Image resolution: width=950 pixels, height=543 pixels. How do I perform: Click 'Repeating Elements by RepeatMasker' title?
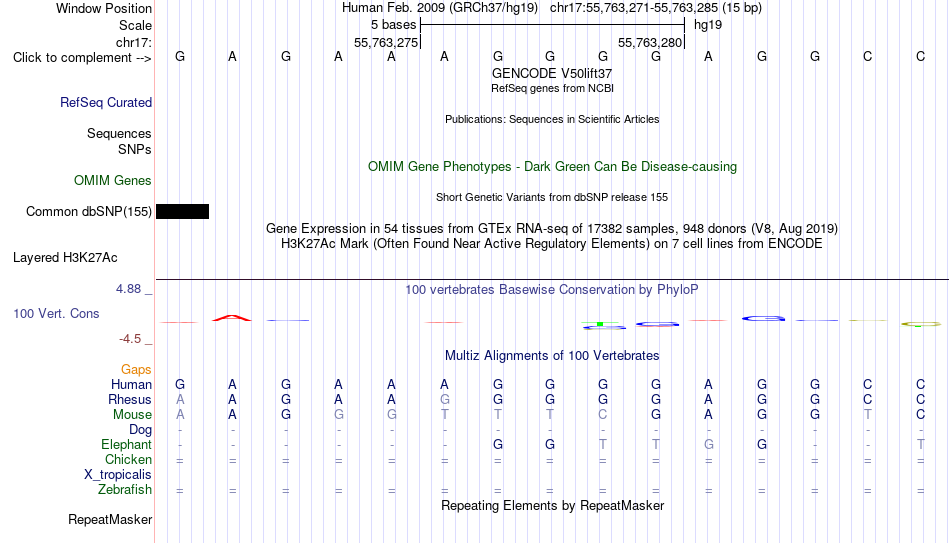click(x=553, y=505)
